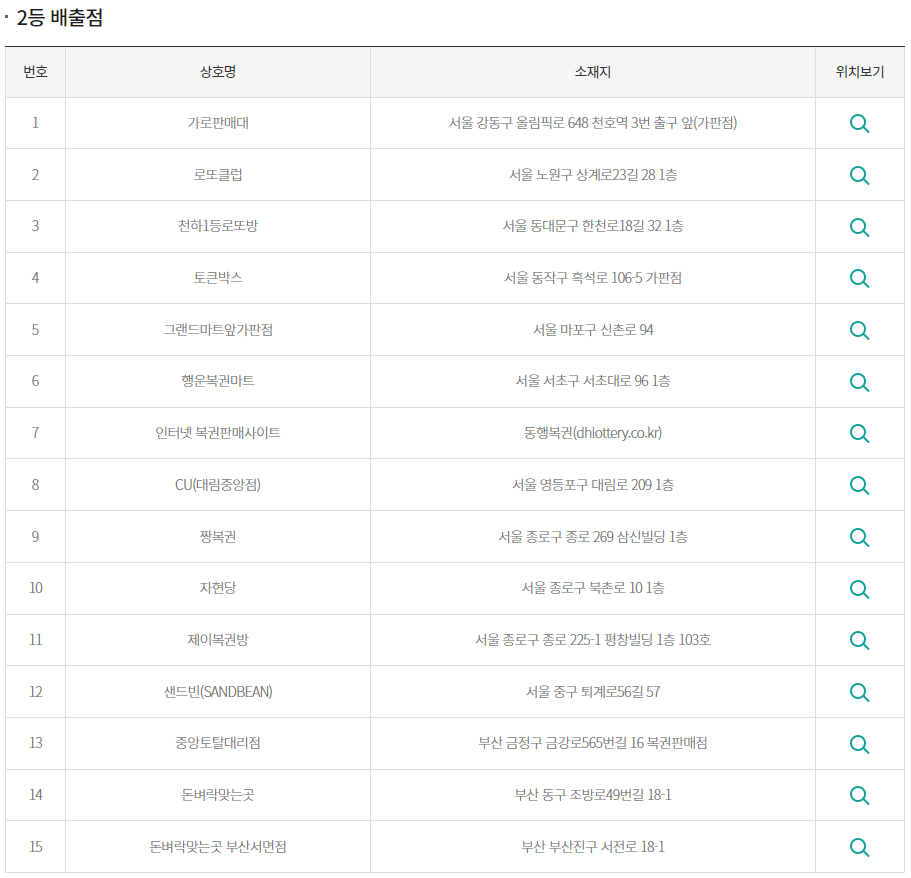Click store name 토큰박스
Screen dimensions: 911x878
pos(218,277)
